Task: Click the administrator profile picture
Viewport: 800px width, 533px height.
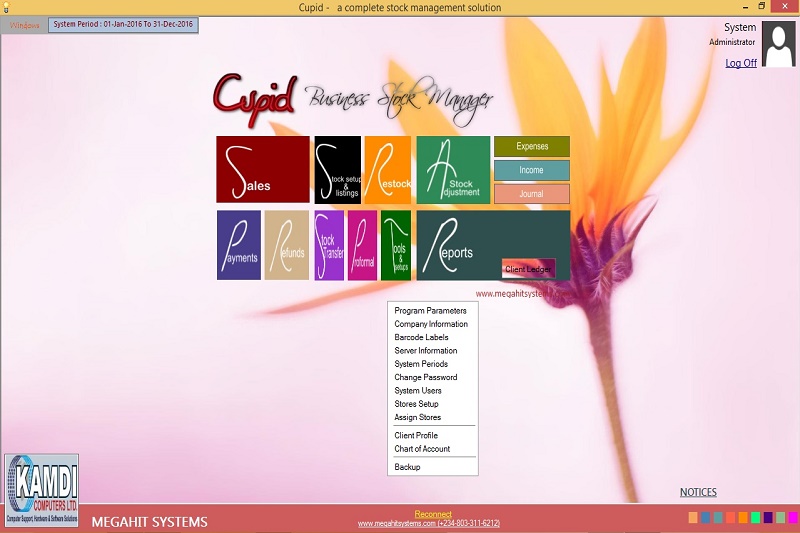Action: [778, 44]
